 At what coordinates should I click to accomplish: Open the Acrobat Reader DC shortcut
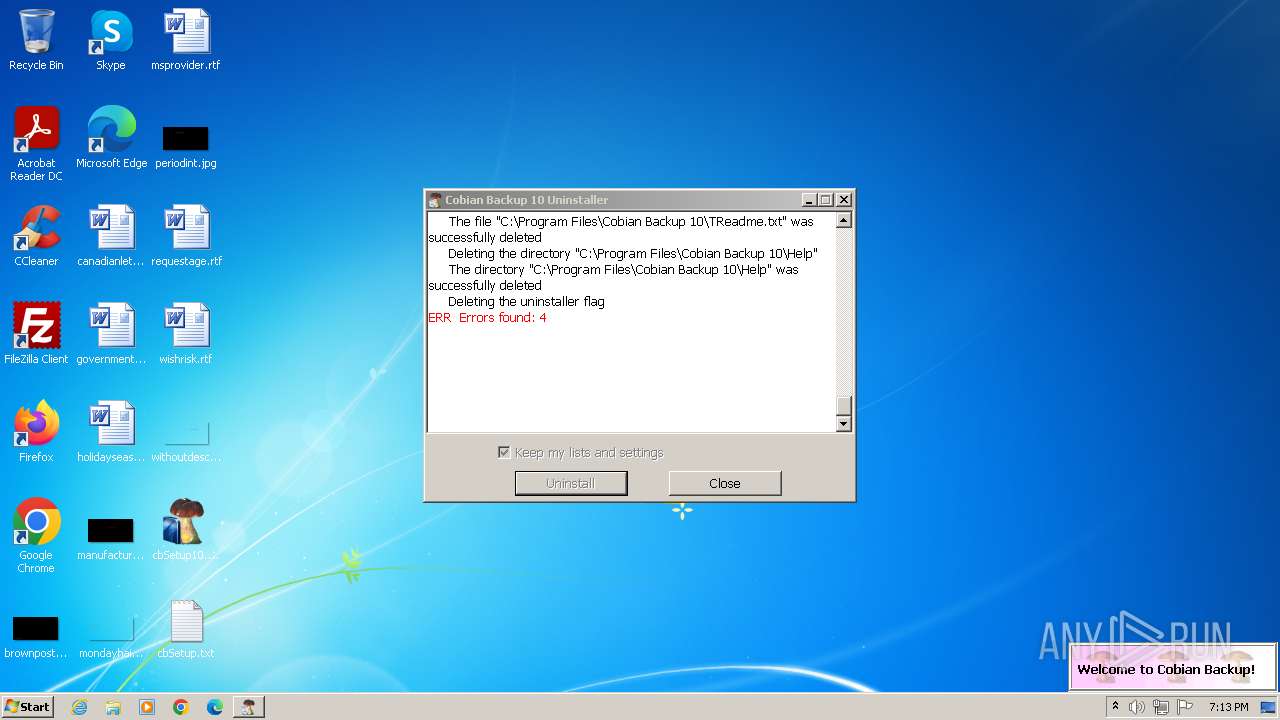point(36,144)
